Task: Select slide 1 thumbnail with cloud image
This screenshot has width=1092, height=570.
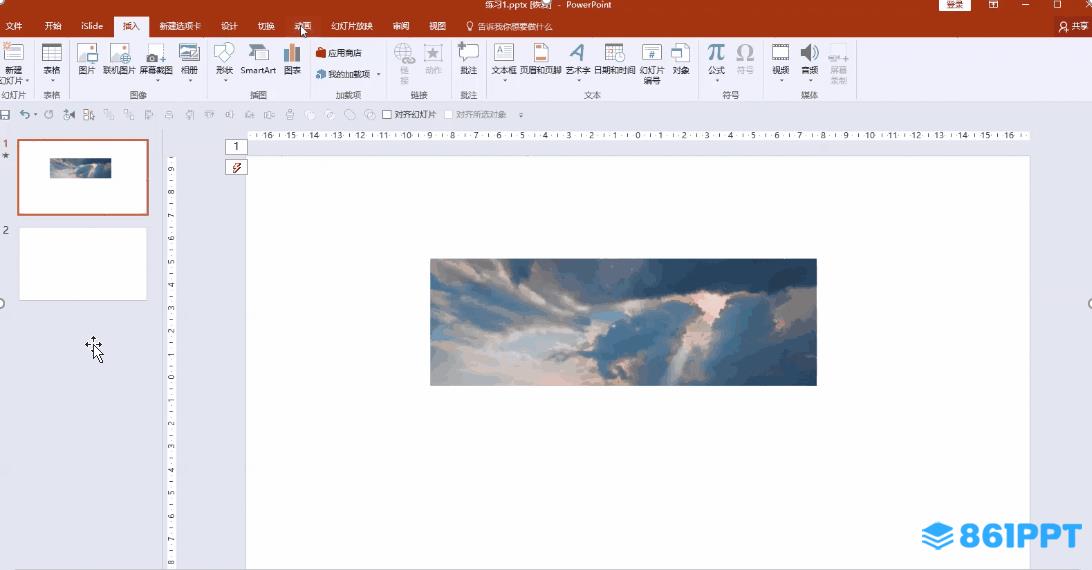Action: pyautogui.click(x=83, y=177)
